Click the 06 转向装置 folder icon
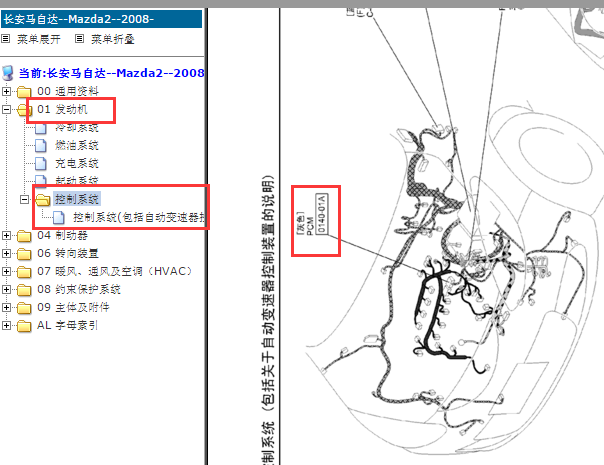604x465 pixels. [x=24, y=253]
